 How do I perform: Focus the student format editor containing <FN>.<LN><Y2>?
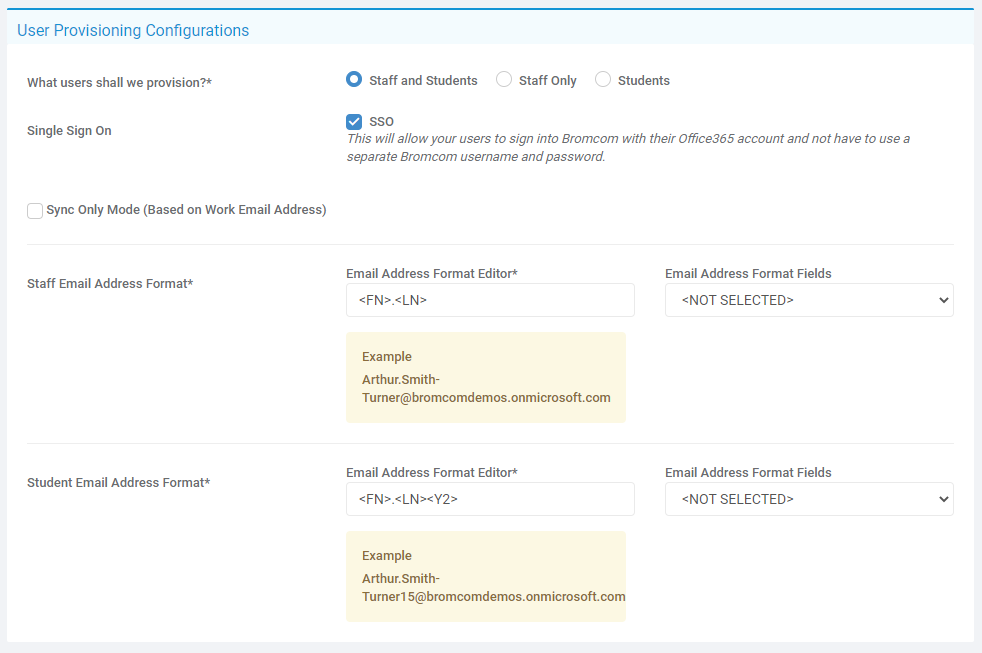pos(490,499)
